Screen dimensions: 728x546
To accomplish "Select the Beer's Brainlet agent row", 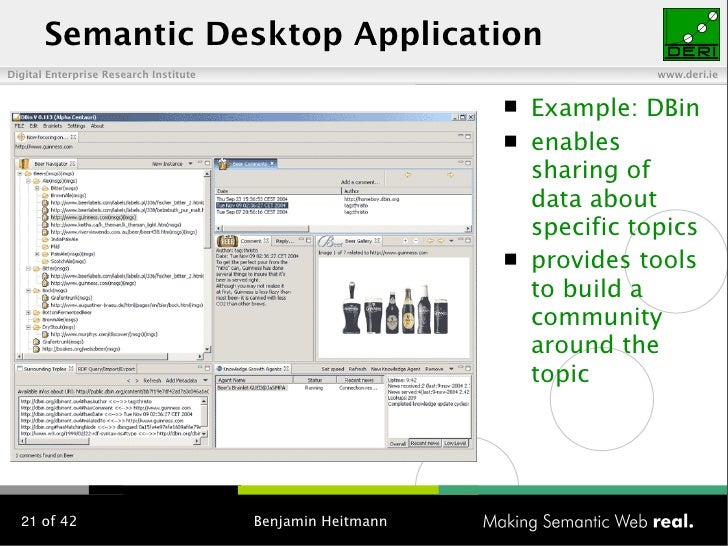I will coord(300,388).
